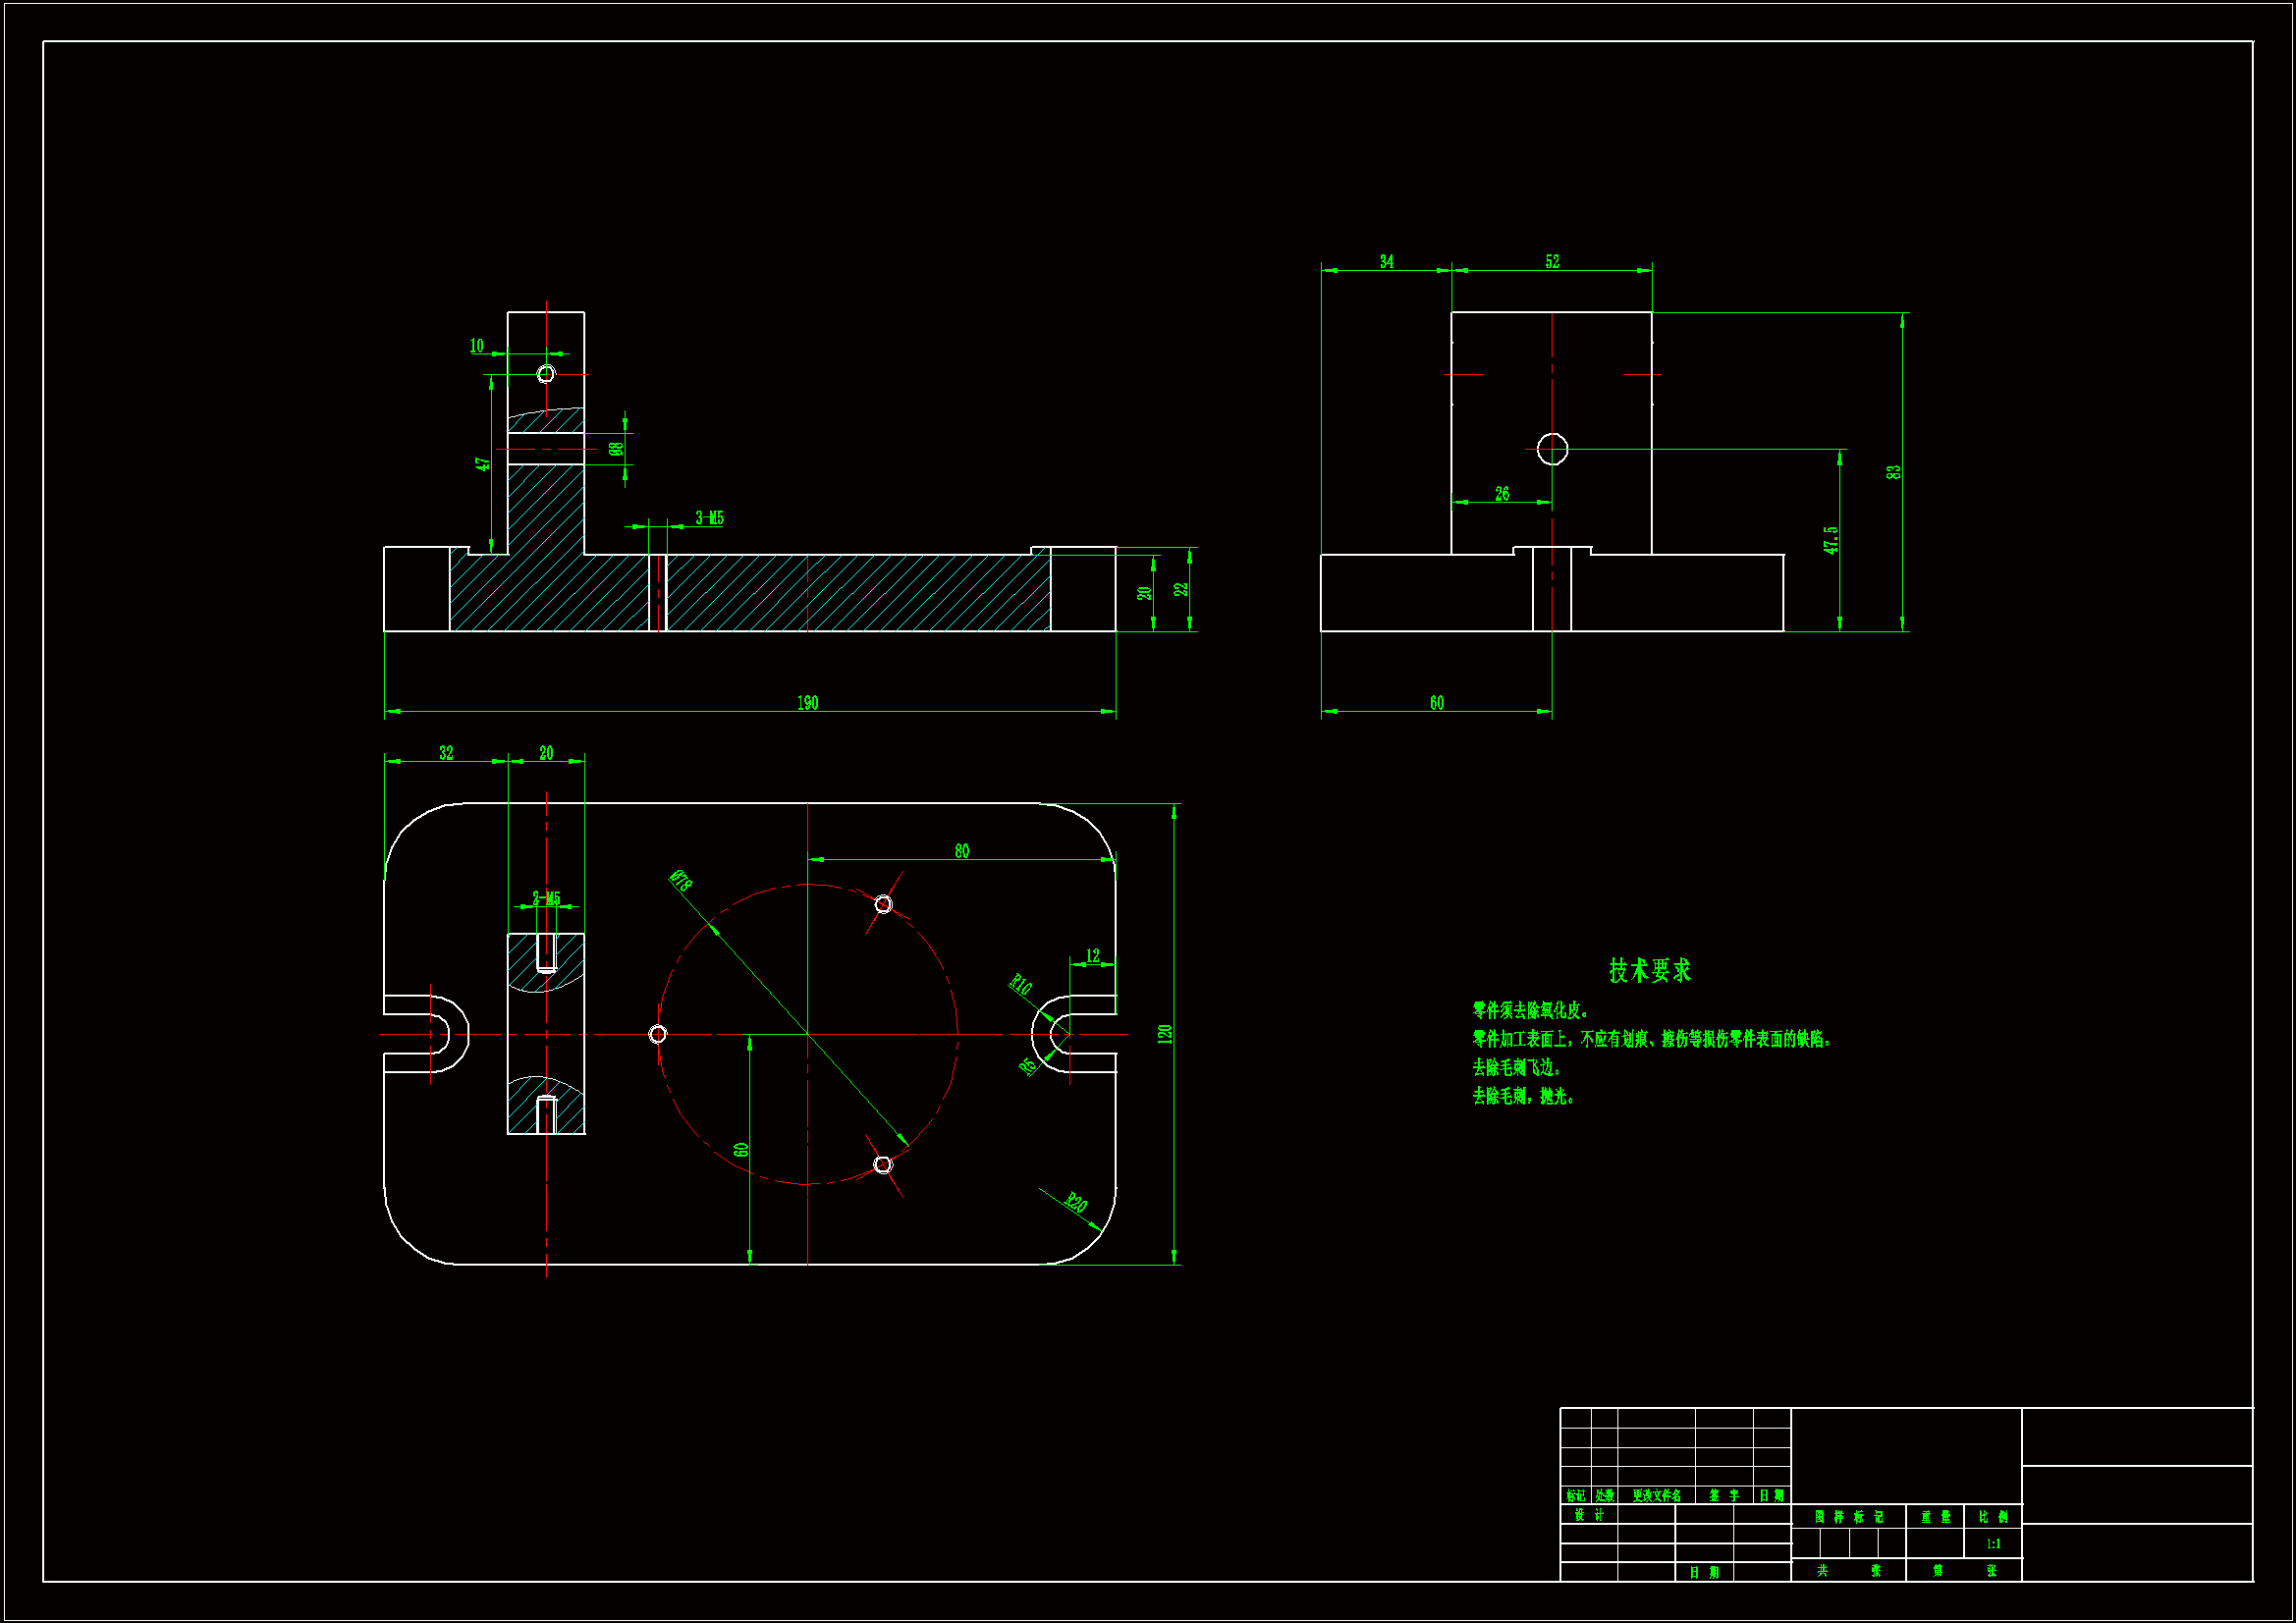Select the 47.5 dimension in side view
2296x1623 pixels.
click(x=1830, y=540)
